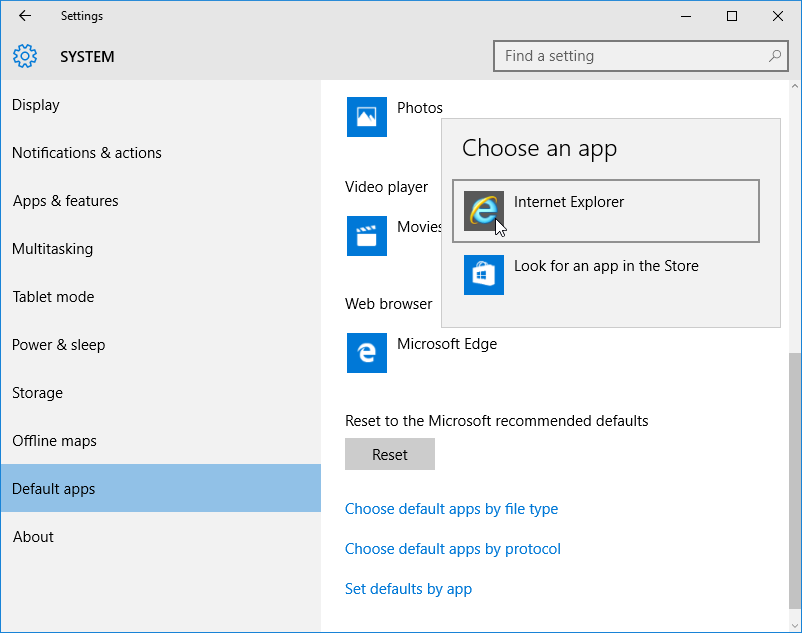Open the About page

click(x=161, y=536)
